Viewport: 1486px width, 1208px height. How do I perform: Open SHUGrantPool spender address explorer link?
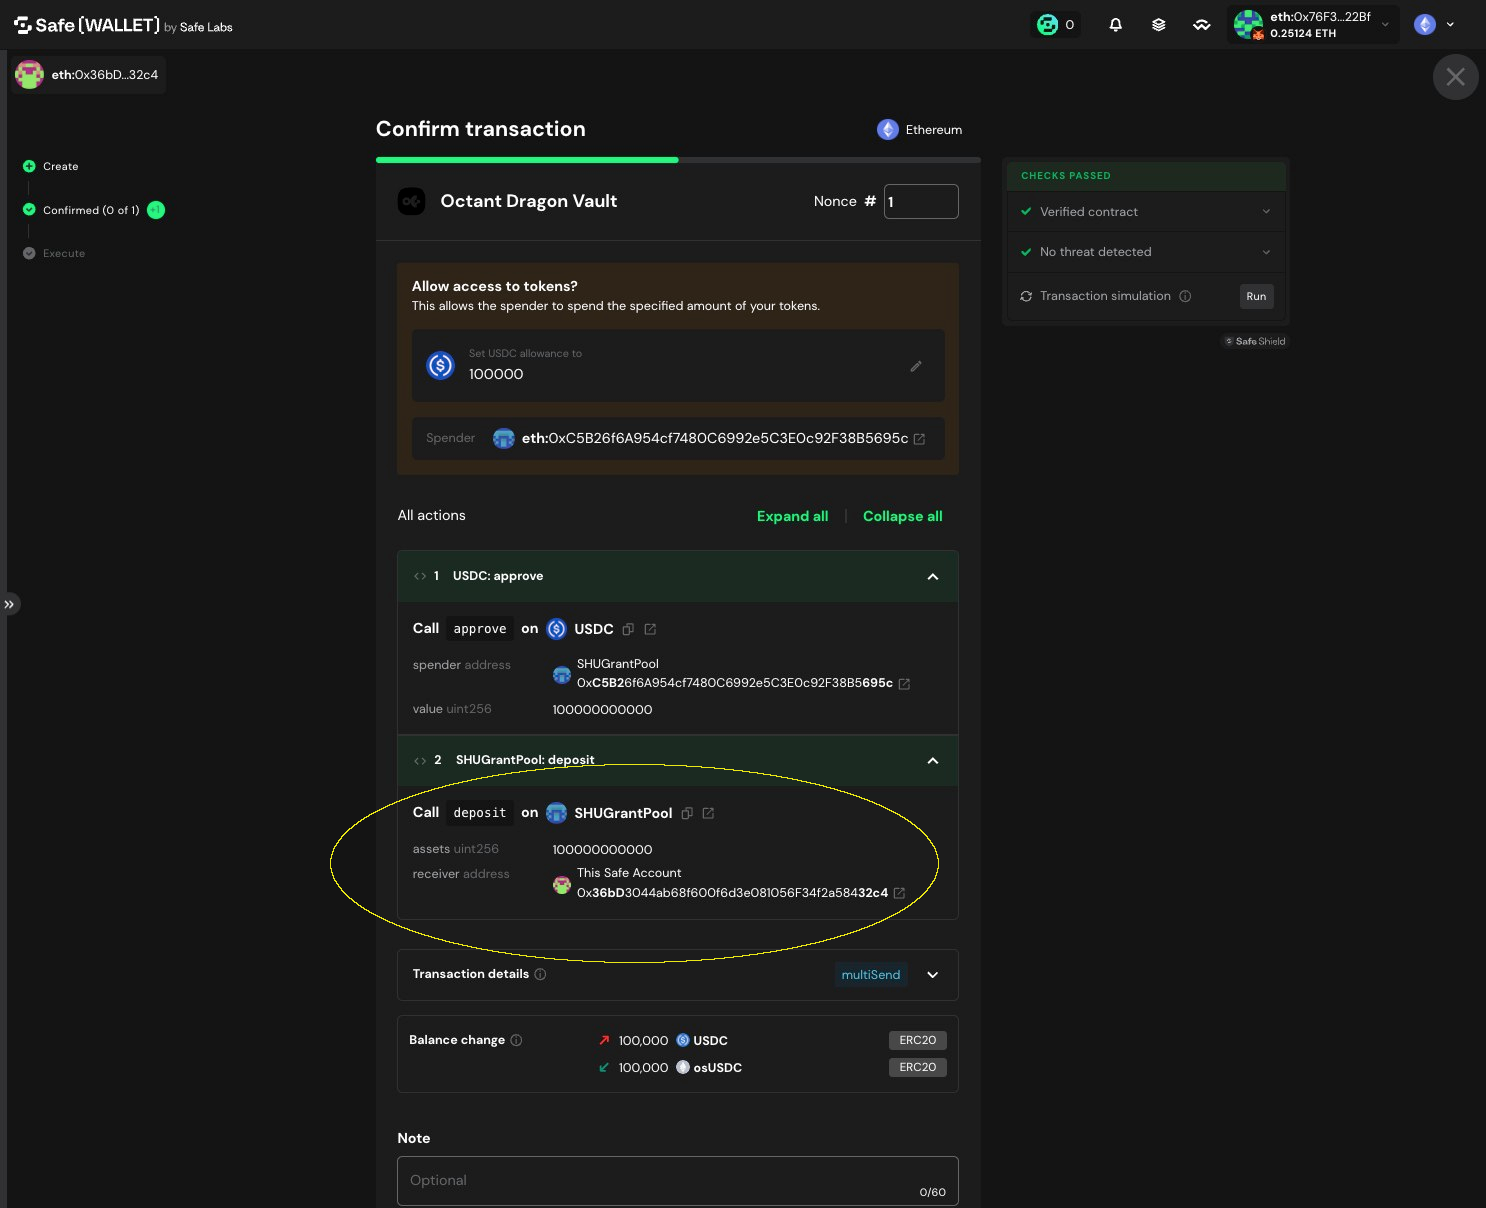(904, 684)
